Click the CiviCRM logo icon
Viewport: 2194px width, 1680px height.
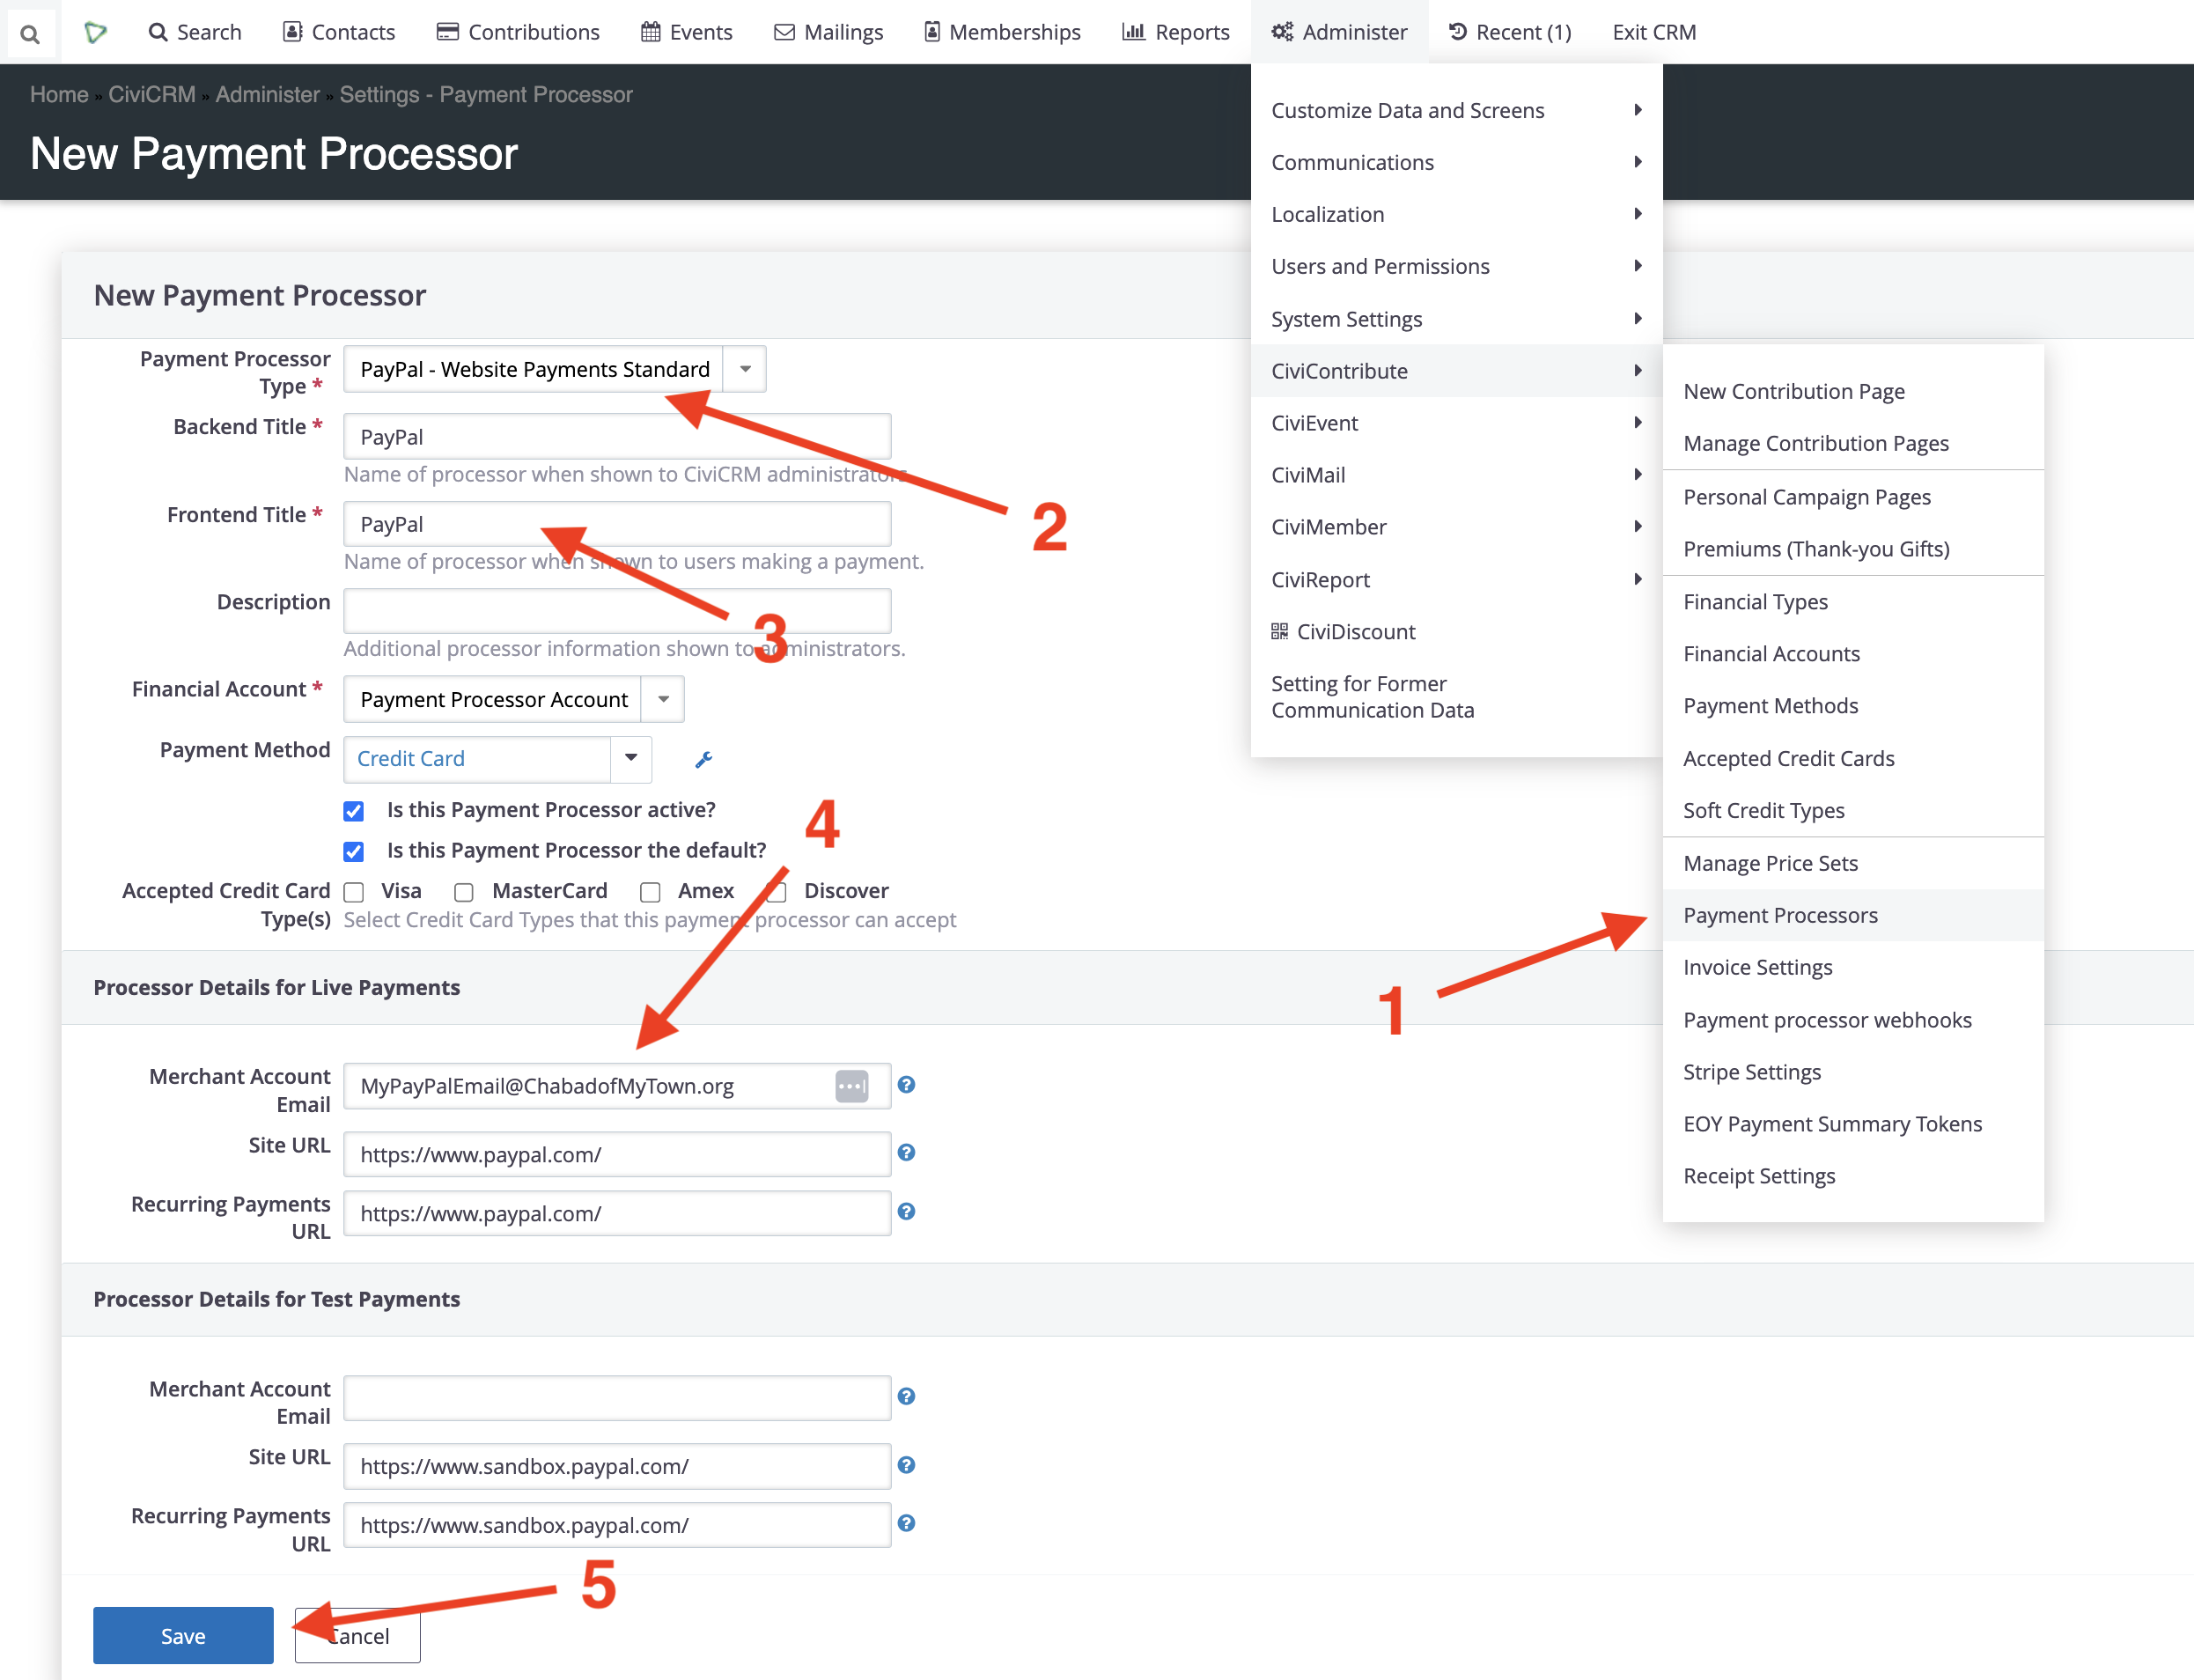coord(95,32)
